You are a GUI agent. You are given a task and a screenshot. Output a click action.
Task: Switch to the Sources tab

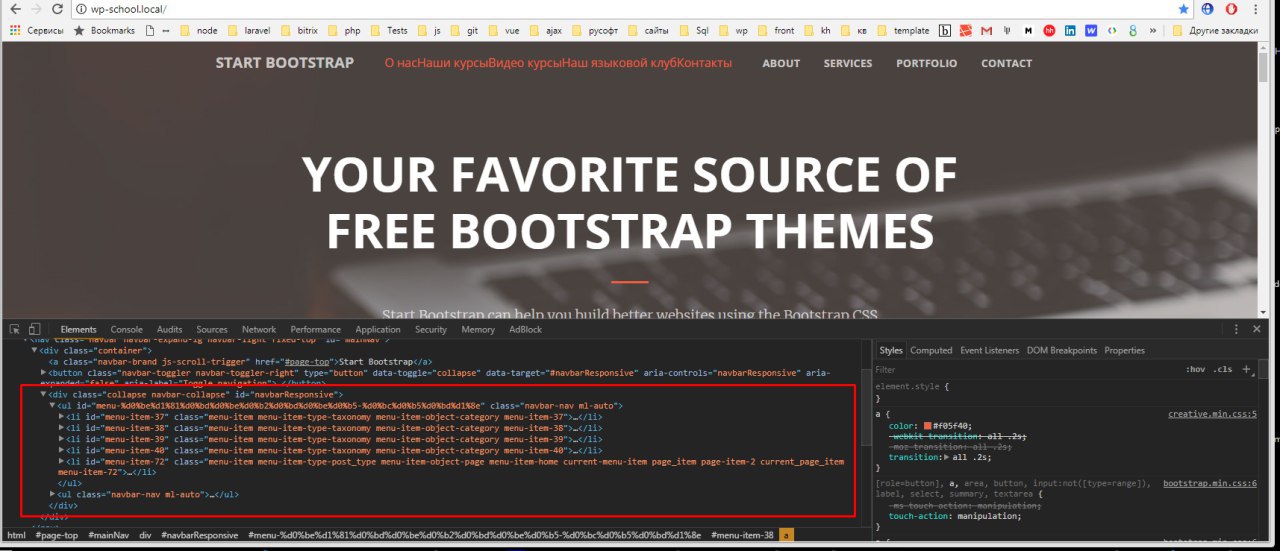(212, 329)
